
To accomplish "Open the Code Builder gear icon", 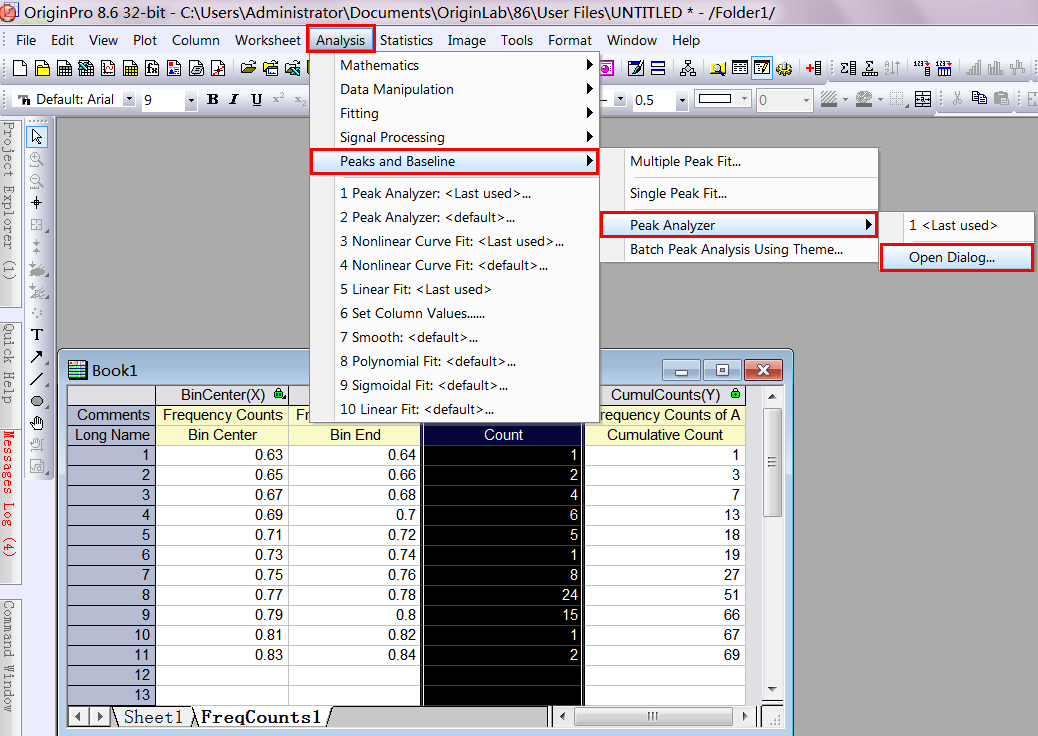I will (784, 69).
